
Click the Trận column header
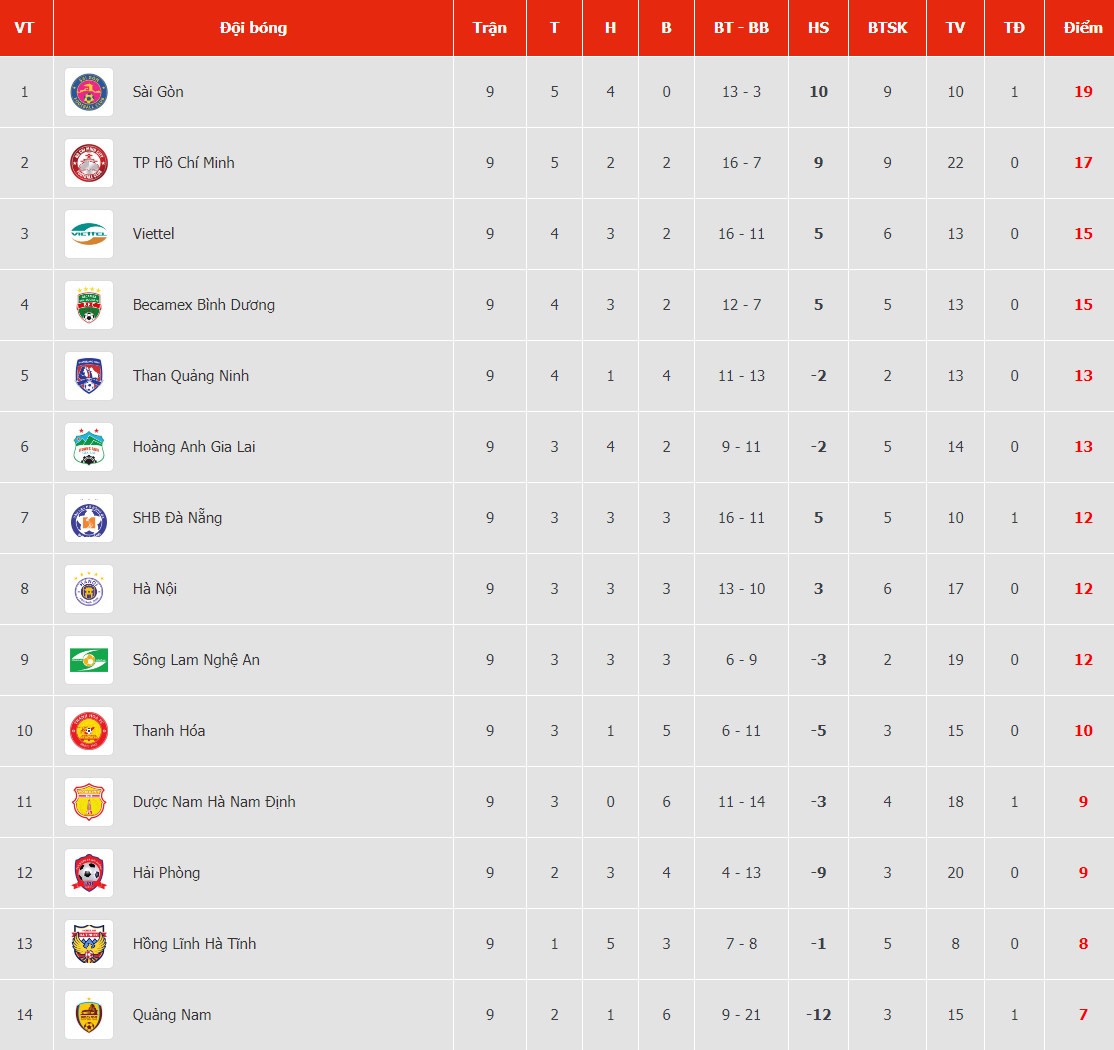[490, 28]
